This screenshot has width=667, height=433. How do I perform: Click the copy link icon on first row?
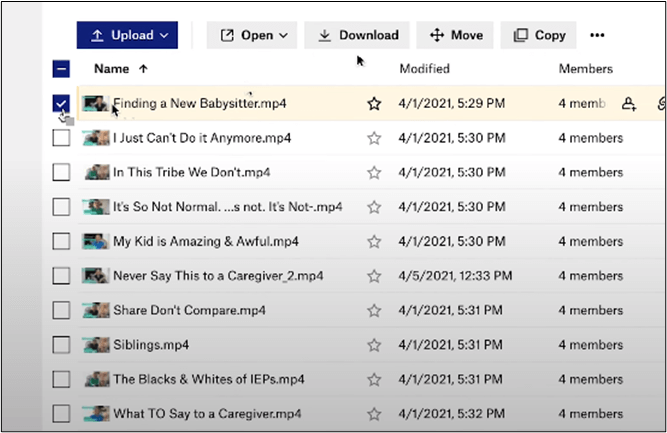tap(660, 104)
